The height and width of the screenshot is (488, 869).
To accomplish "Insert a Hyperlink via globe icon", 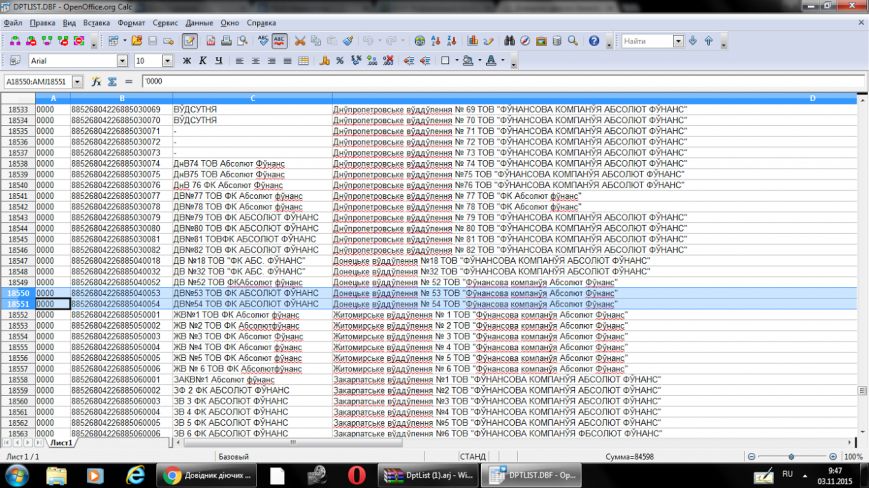I will coord(420,41).
